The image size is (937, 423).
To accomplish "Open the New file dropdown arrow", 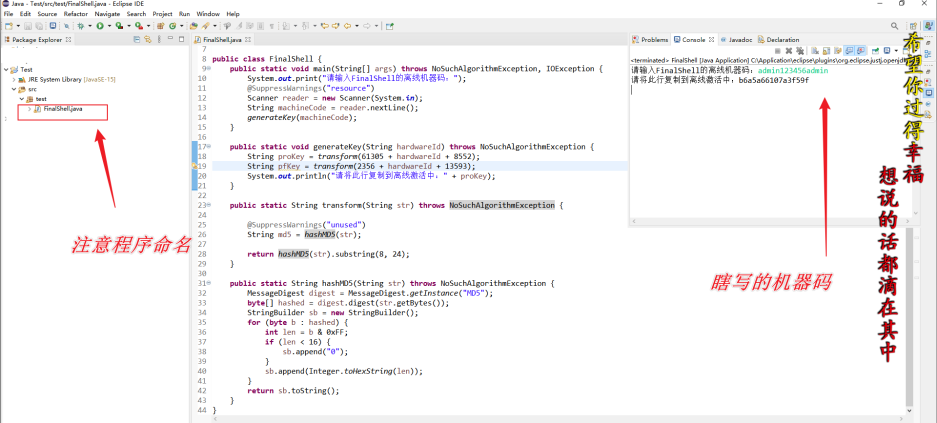I will coord(18,26).
